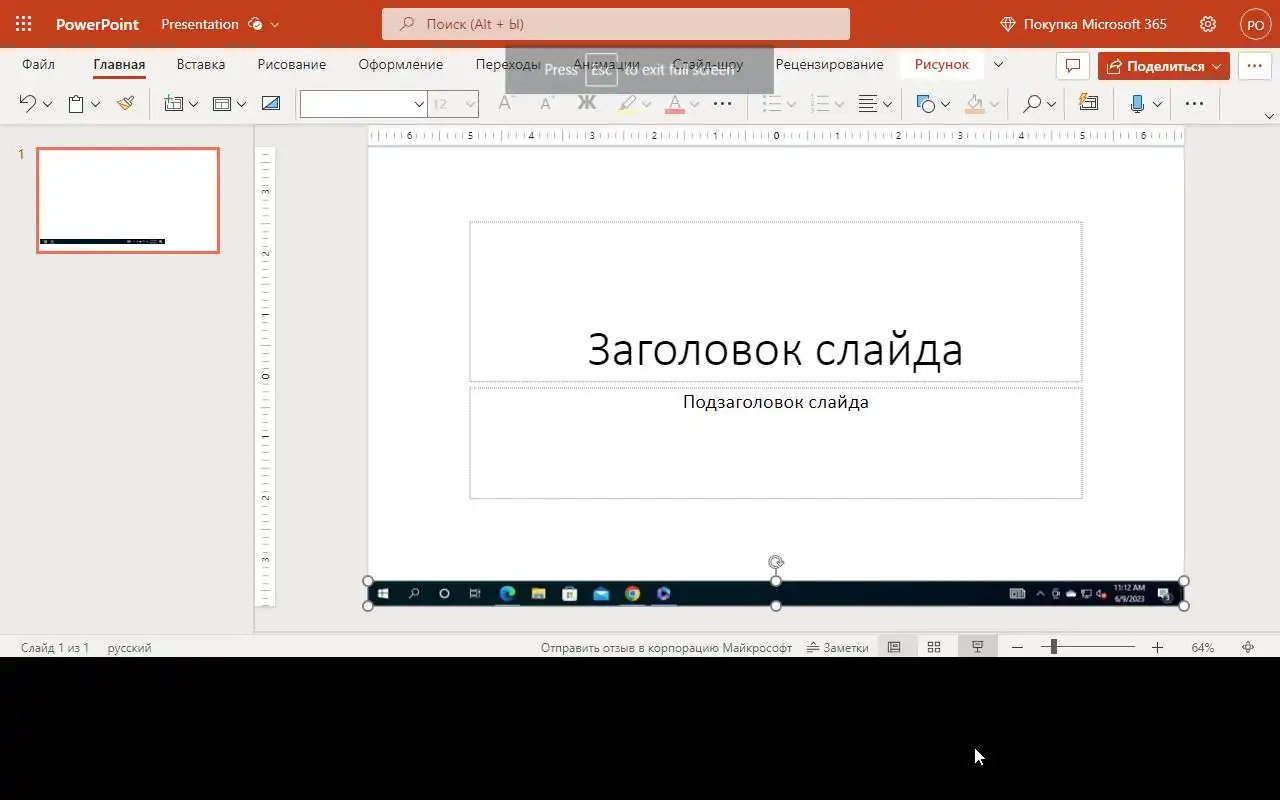1280x800 pixels.
Task: Click the Dictate microphone icon
Action: (1137, 103)
